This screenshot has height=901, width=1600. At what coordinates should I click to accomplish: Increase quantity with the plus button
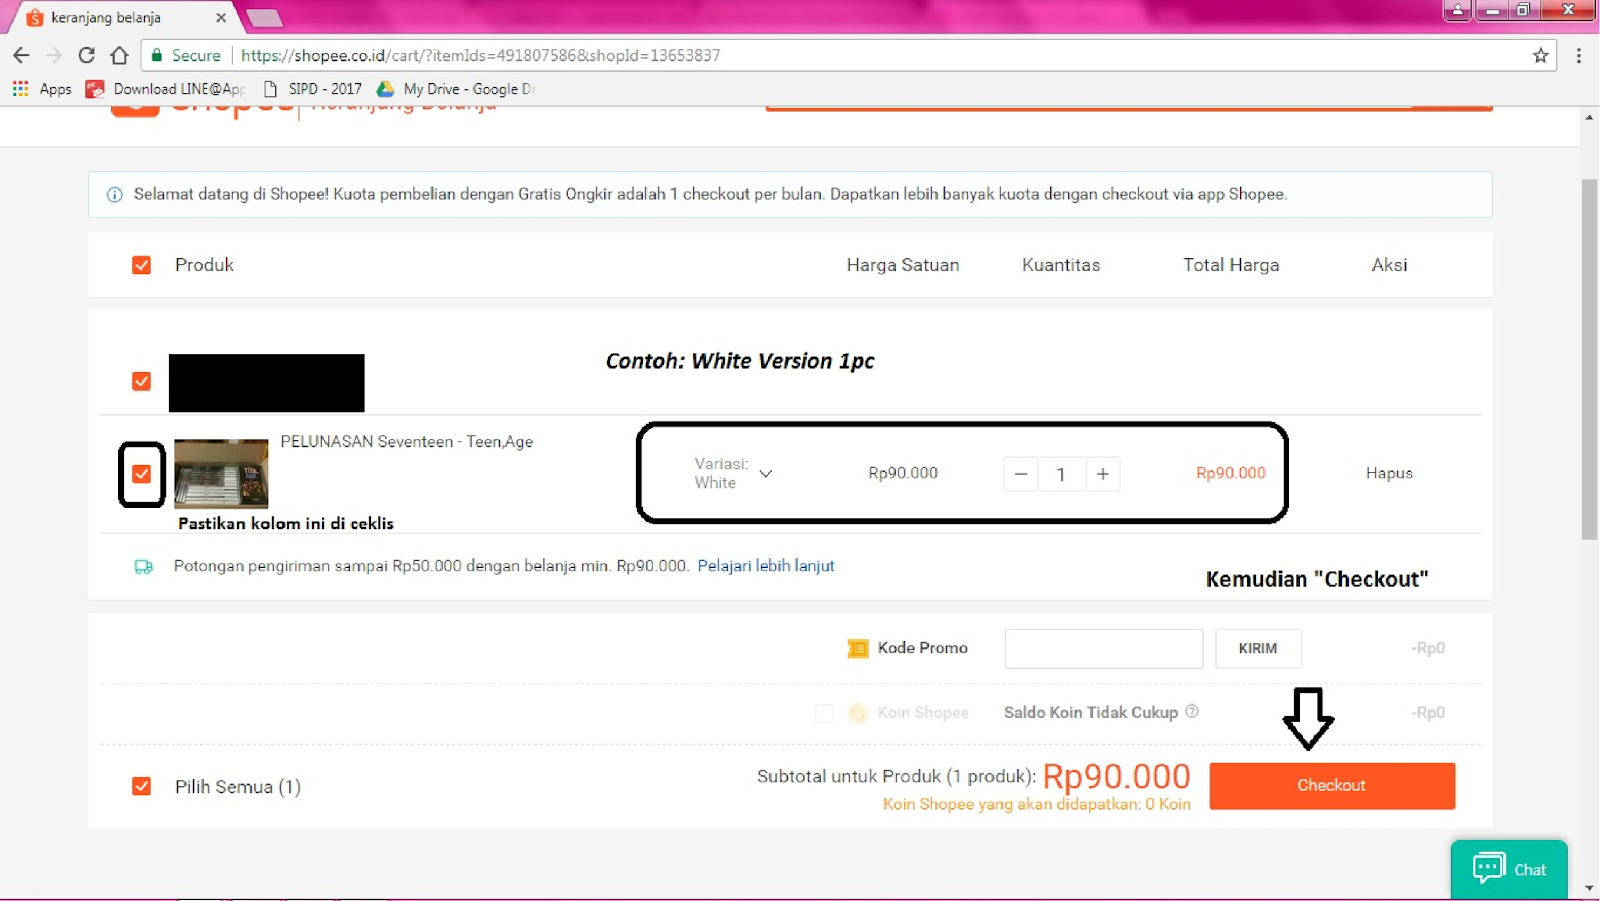click(1102, 474)
